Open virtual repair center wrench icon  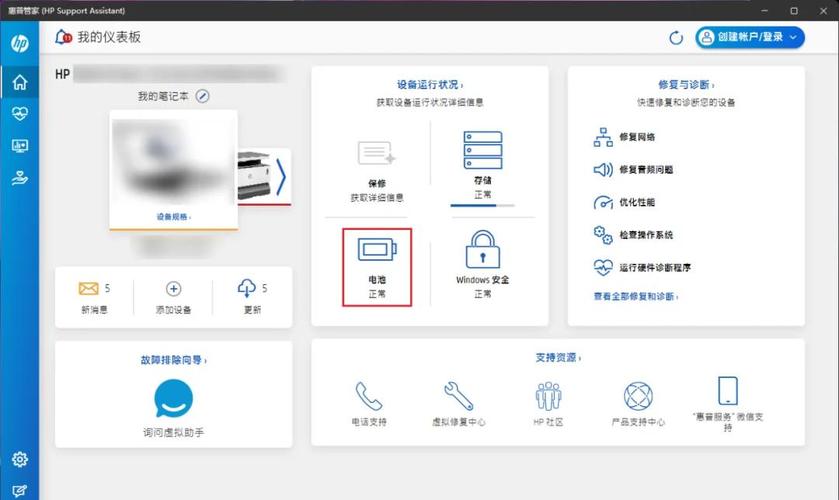(459, 396)
